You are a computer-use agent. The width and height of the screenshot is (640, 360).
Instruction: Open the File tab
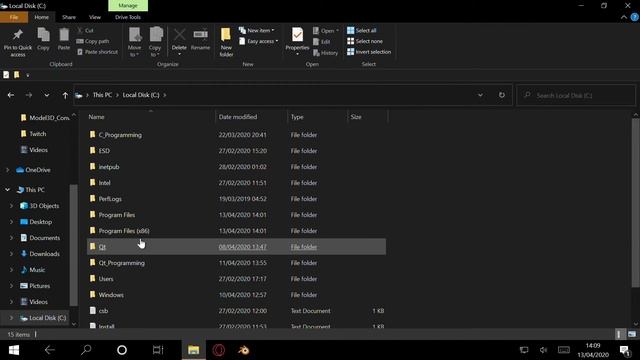[x=14, y=17]
